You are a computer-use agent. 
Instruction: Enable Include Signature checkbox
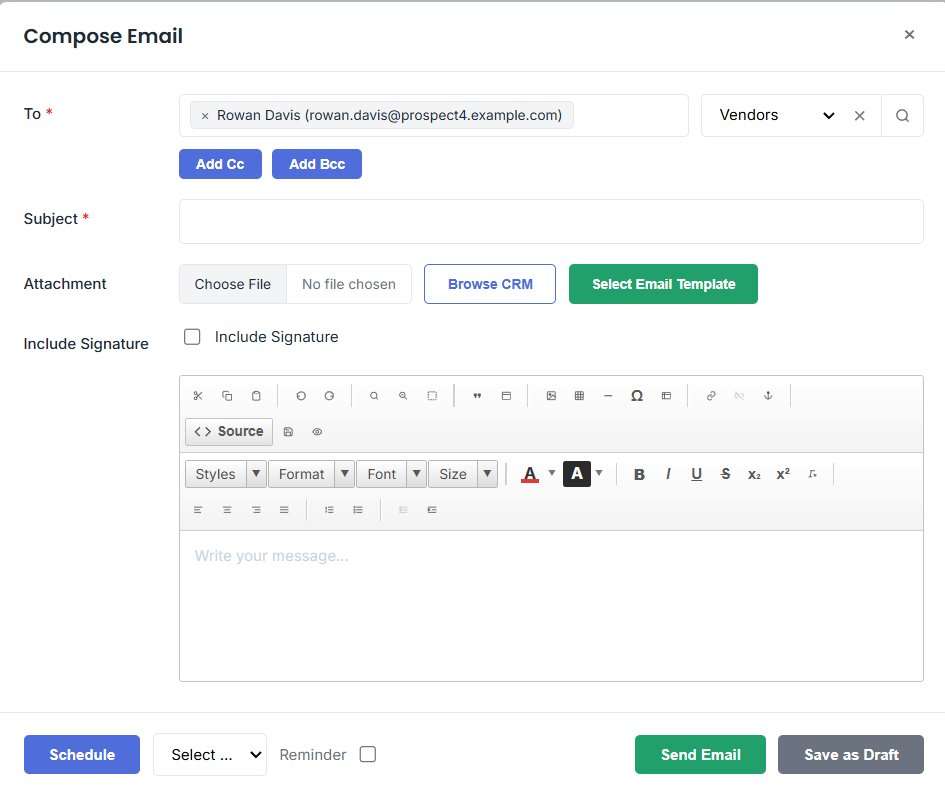(x=192, y=337)
